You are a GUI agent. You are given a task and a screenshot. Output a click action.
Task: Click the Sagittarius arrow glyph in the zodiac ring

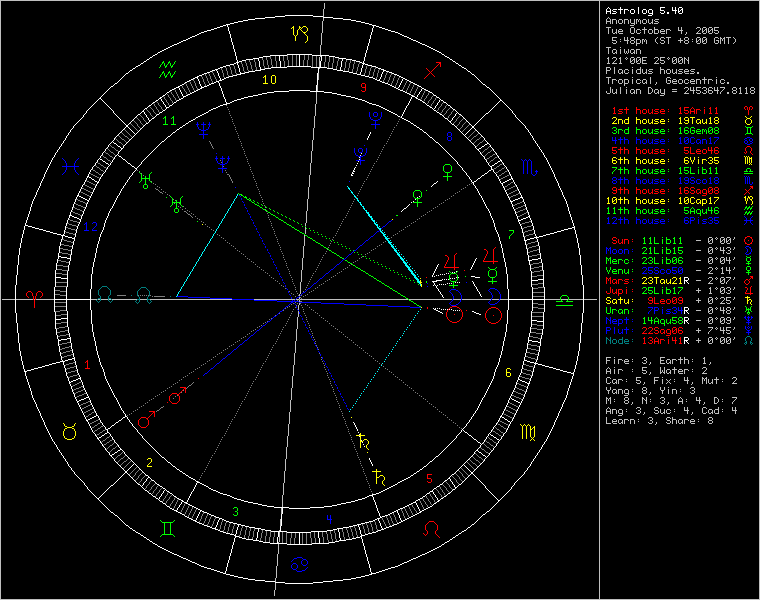click(x=433, y=70)
